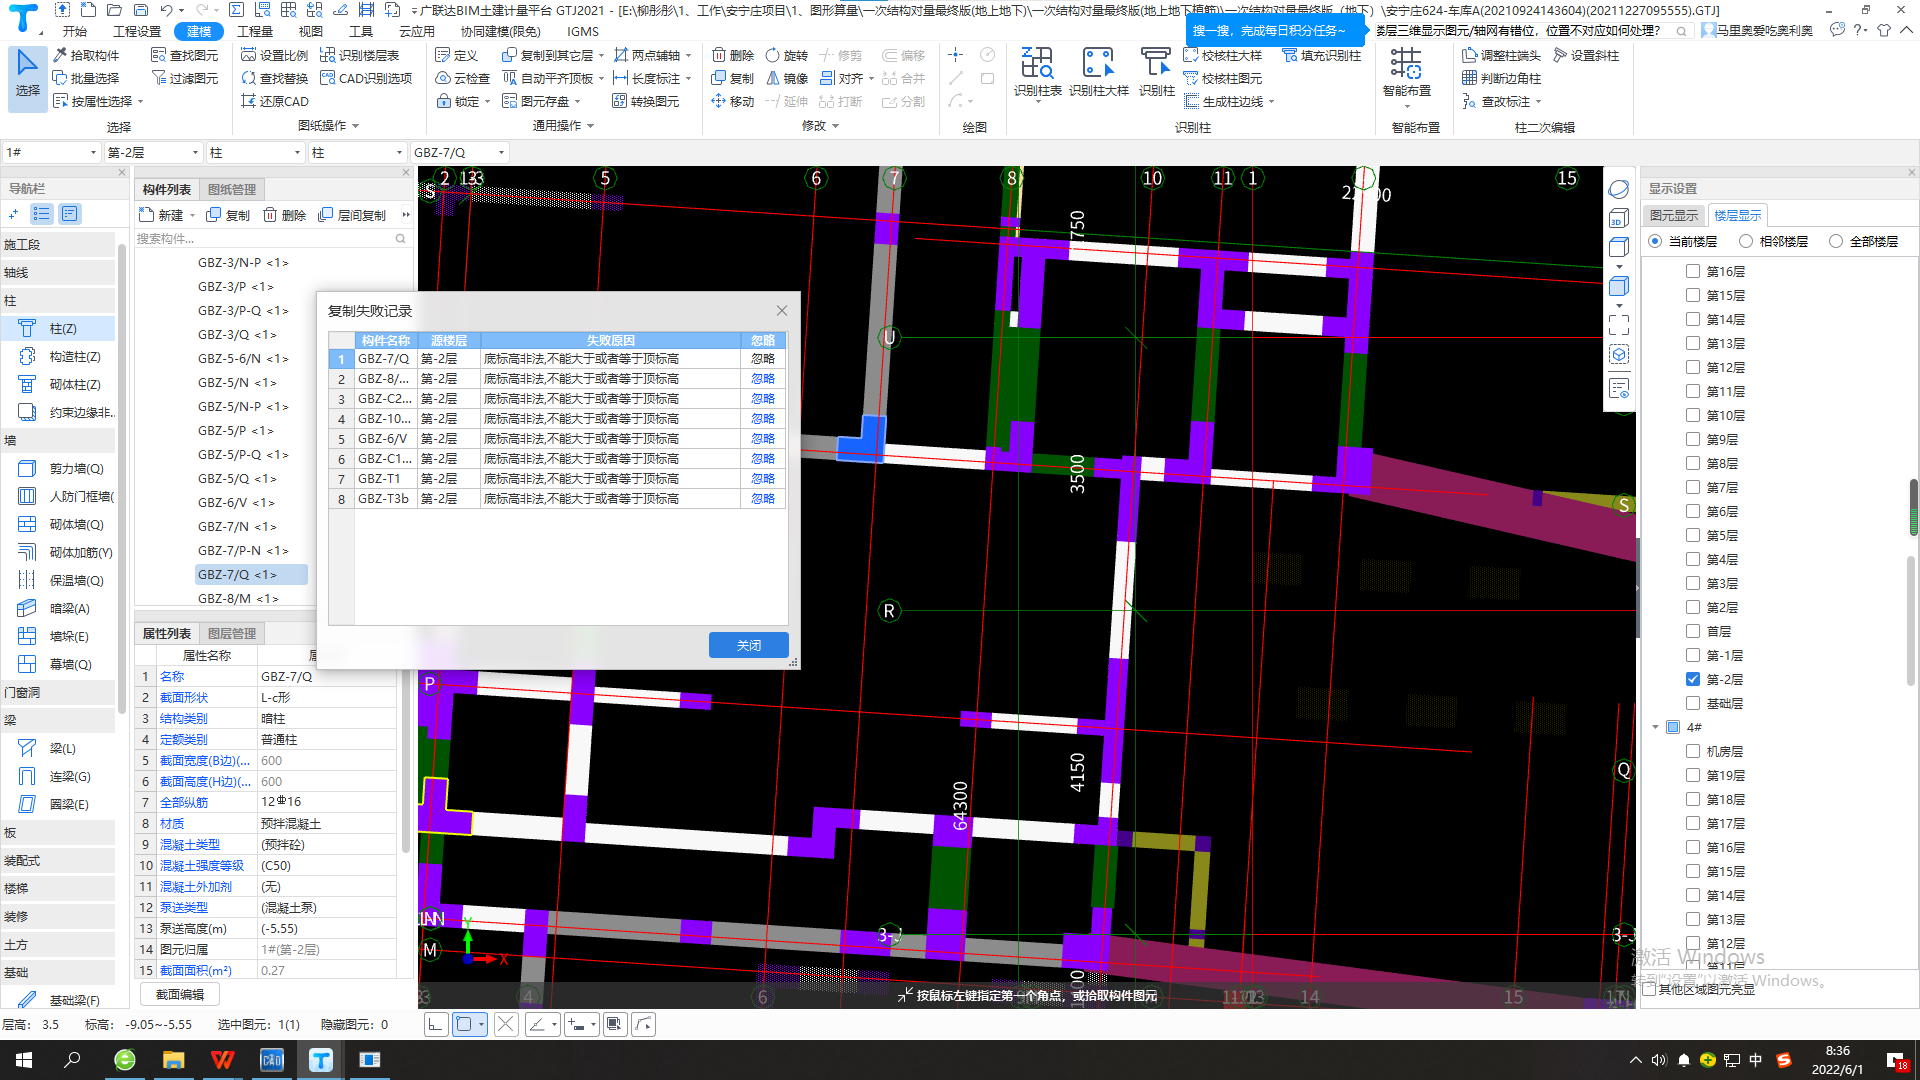Switch to 图层管理 tab in property panel
Screen dimensions: 1920x1080
(232, 633)
